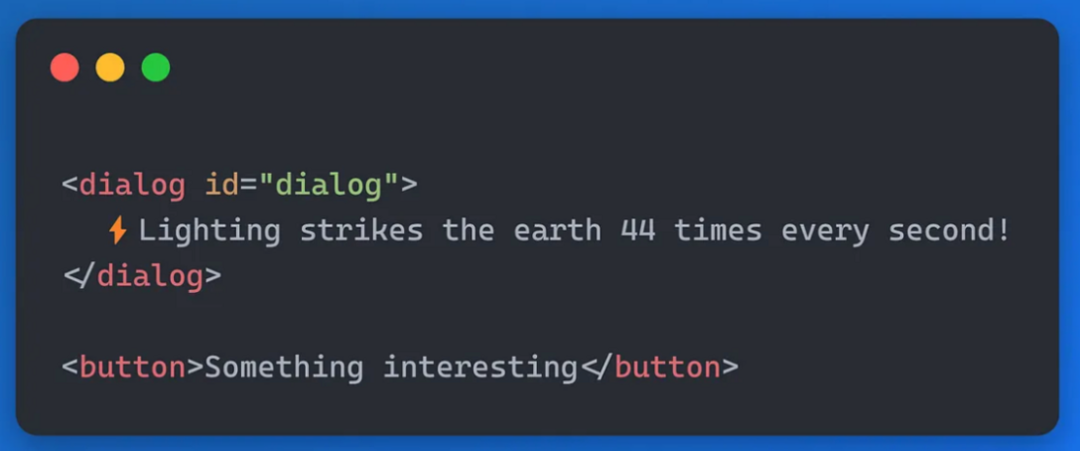This screenshot has width=1080, height=451.
Task: Click the red close window dot
Action: (65, 67)
